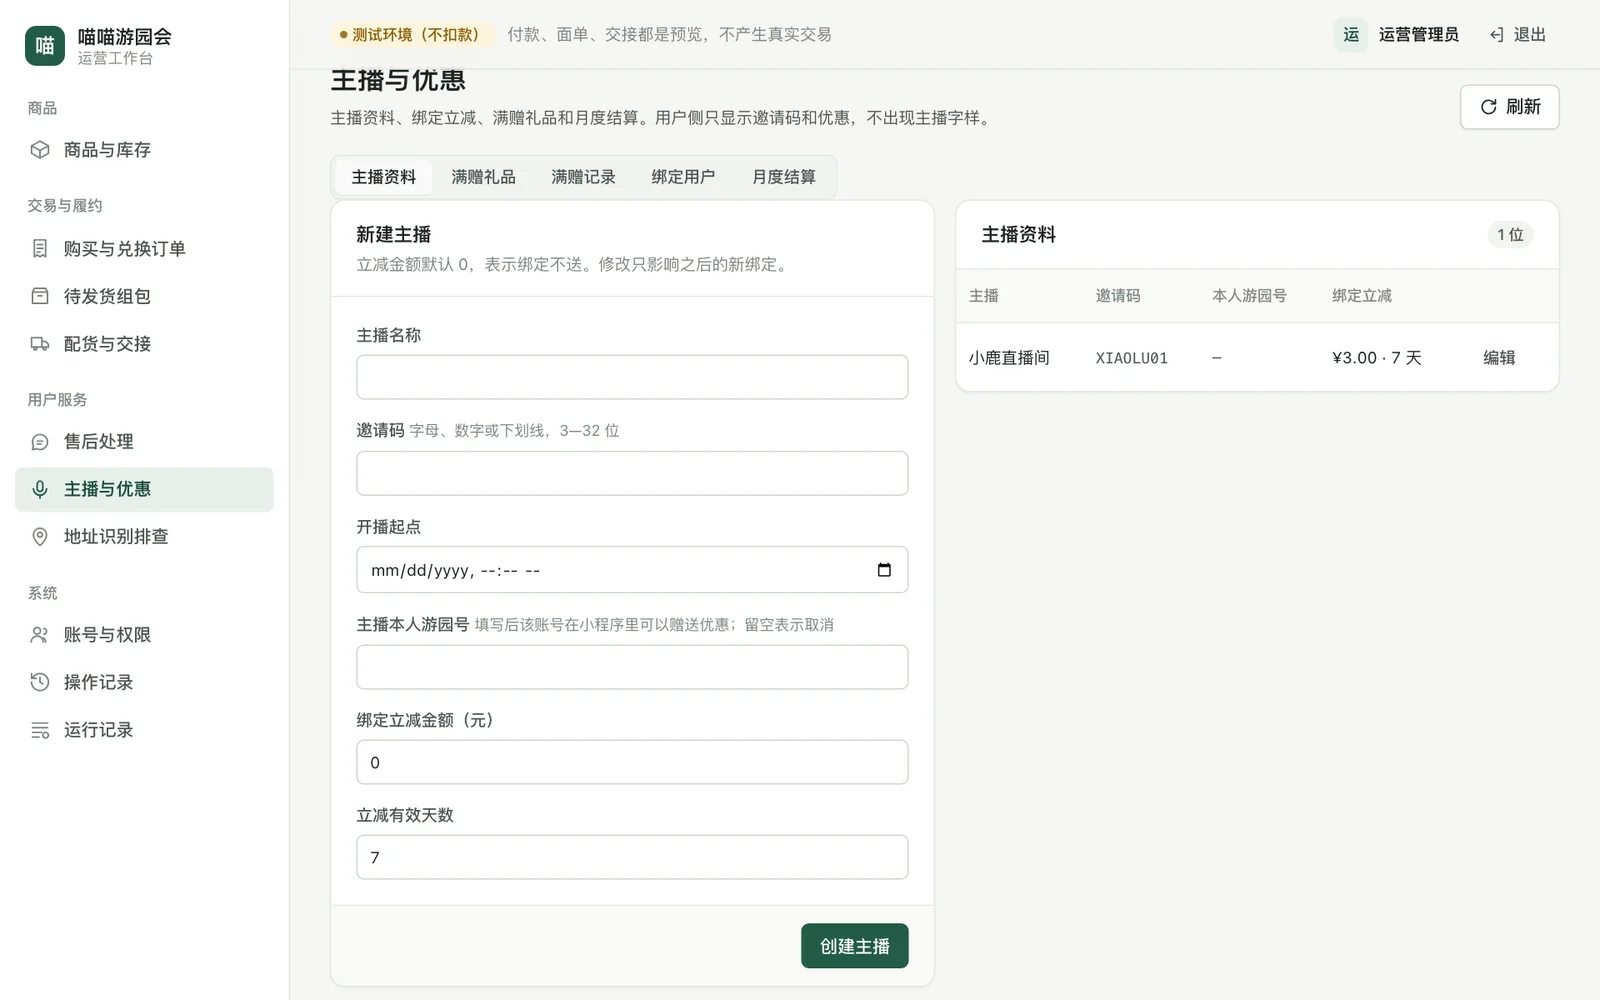The image size is (1600, 1000).
Task: Switch to the 满赠记录 tab
Action: click(583, 177)
